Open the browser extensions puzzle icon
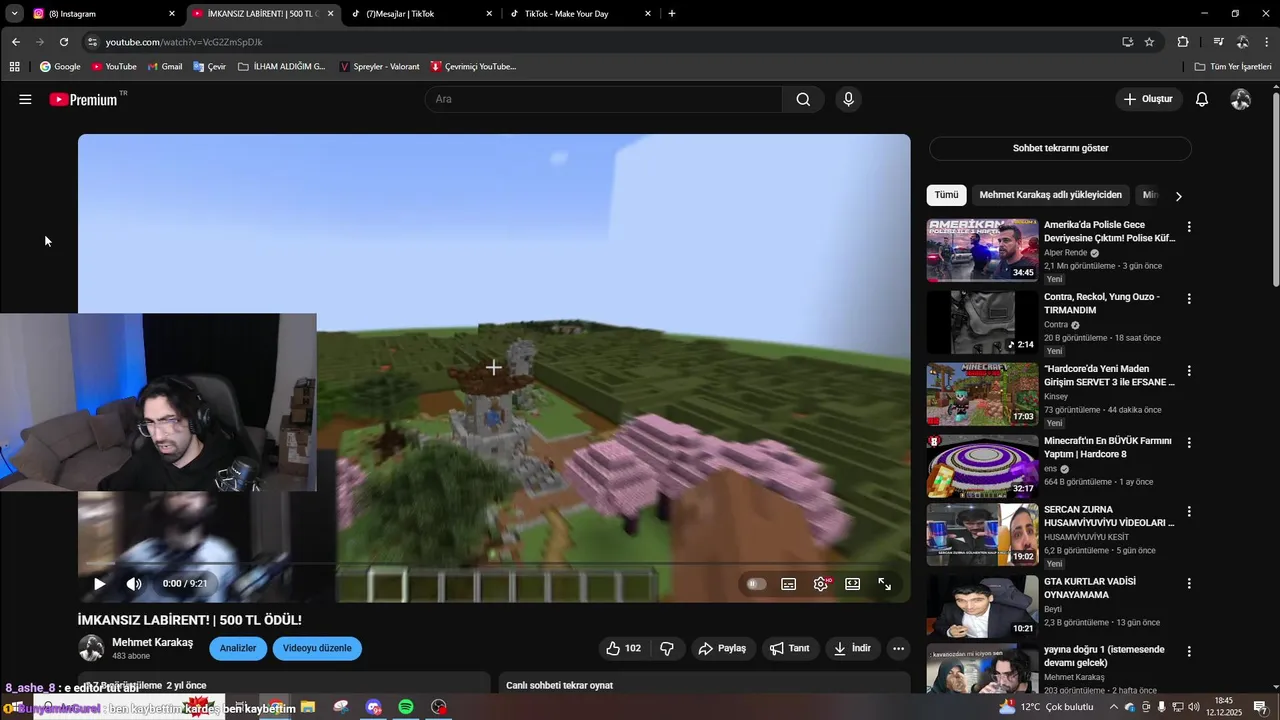Viewport: 1280px width, 720px height. [x=1183, y=42]
